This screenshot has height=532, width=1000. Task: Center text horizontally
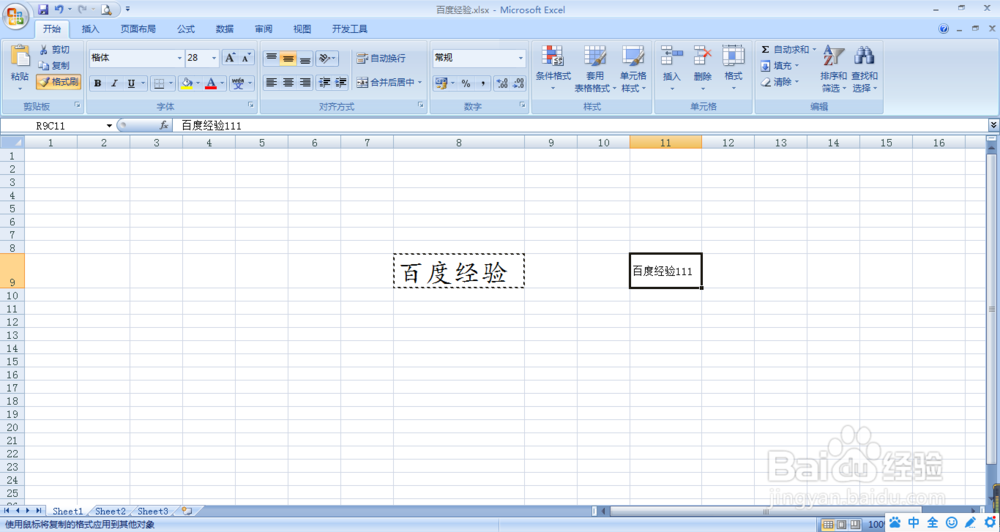point(288,82)
